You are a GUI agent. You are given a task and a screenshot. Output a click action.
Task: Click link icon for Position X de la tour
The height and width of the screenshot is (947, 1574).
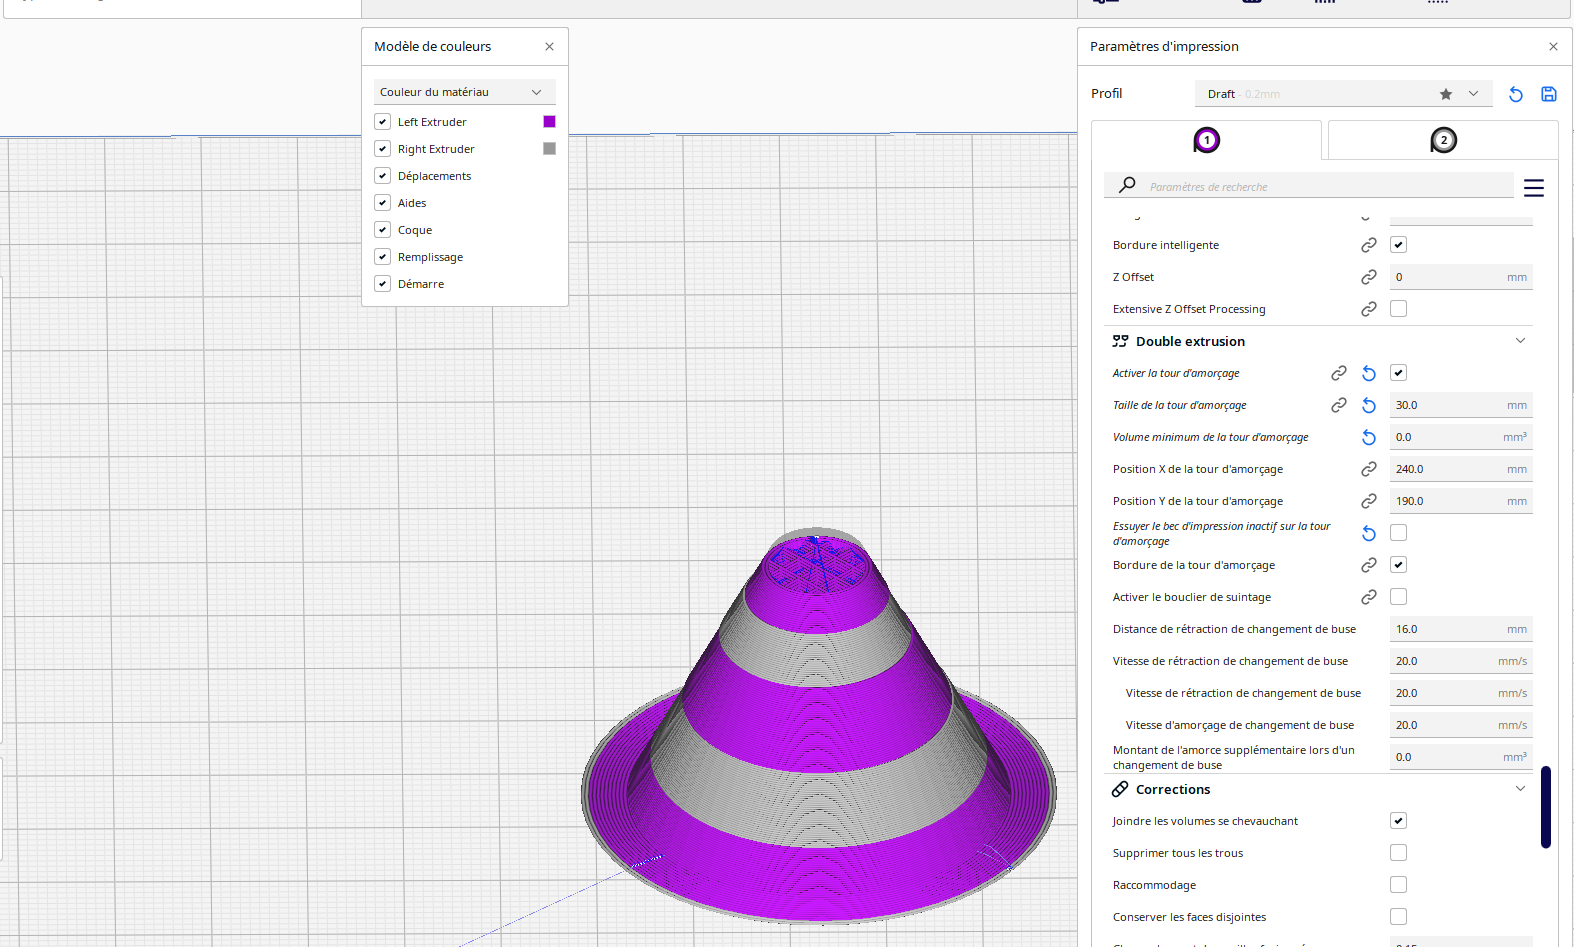click(x=1369, y=469)
